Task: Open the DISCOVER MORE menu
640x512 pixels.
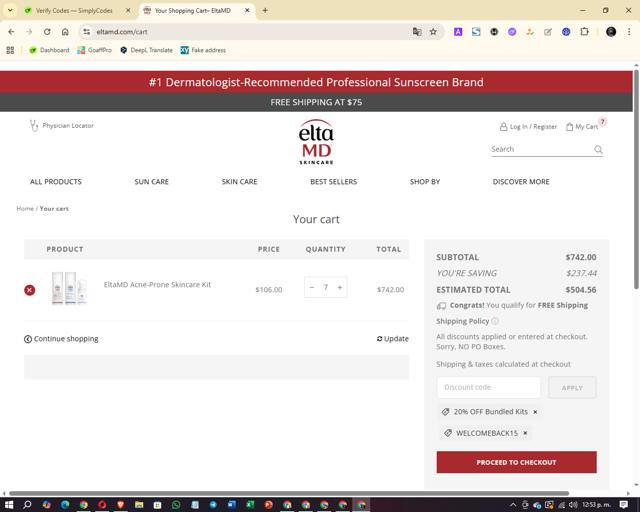Action: pos(521,182)
